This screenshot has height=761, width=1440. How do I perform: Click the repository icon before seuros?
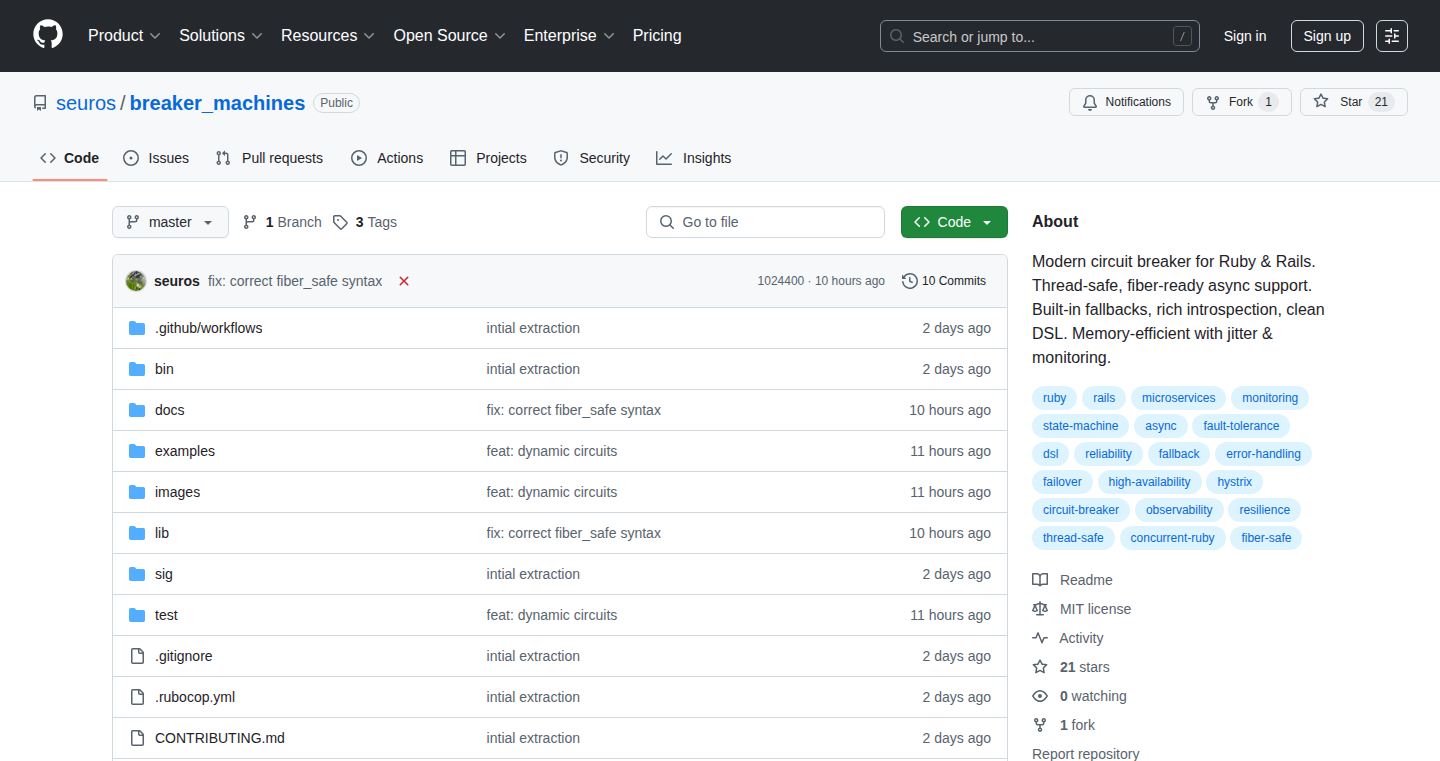[40, 103]
